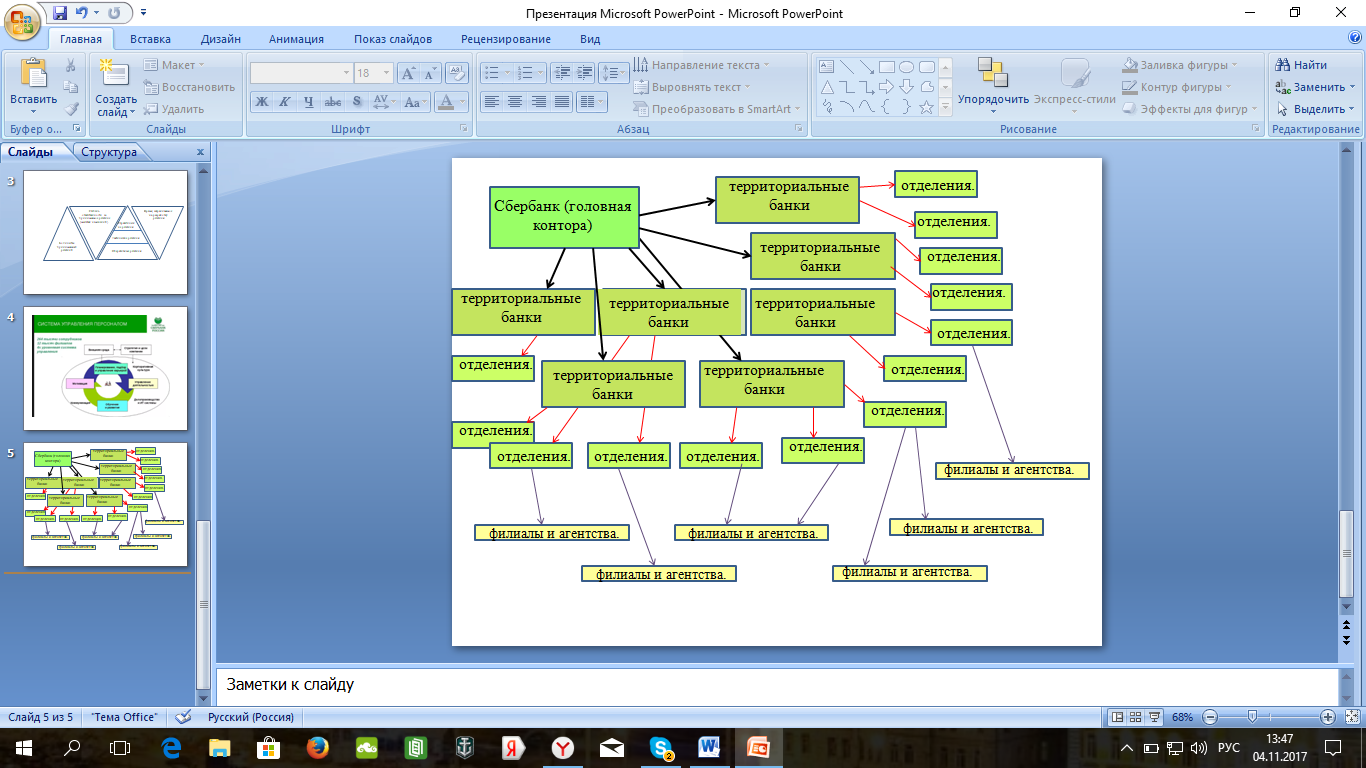Open the Windows Start menu

coord(22,747)
